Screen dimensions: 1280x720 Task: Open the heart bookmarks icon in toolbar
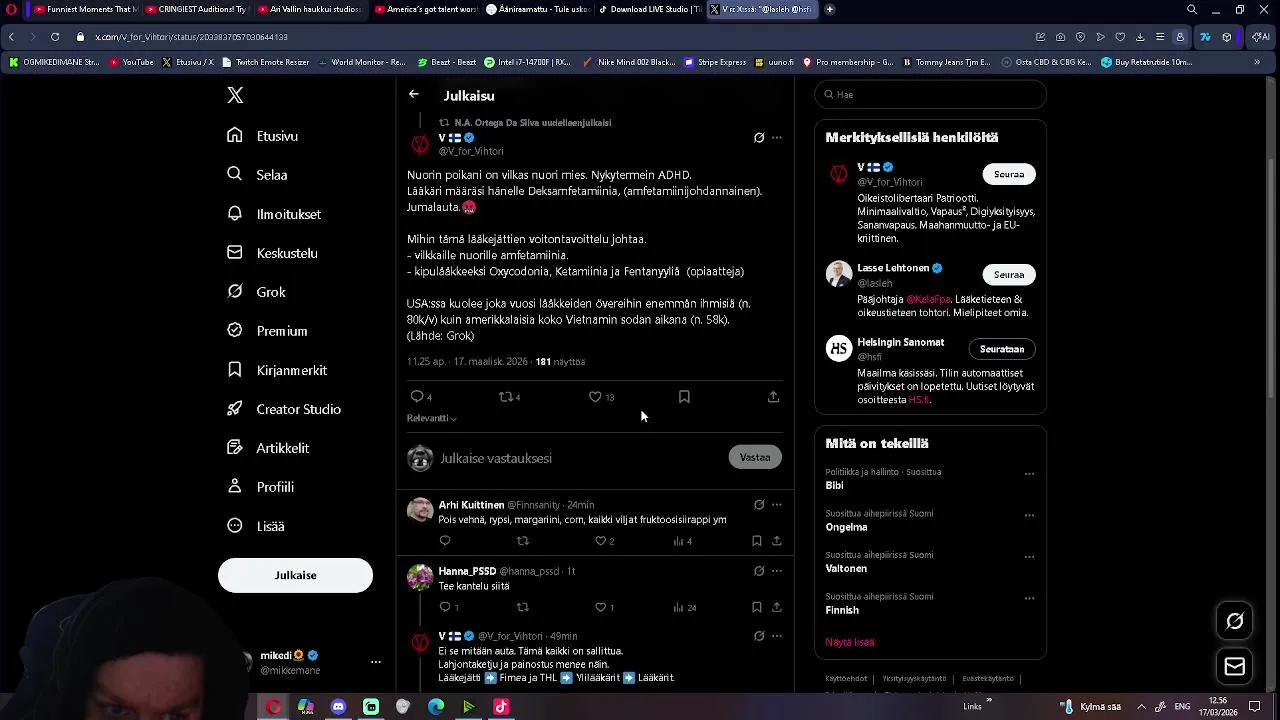(1120, 37)
